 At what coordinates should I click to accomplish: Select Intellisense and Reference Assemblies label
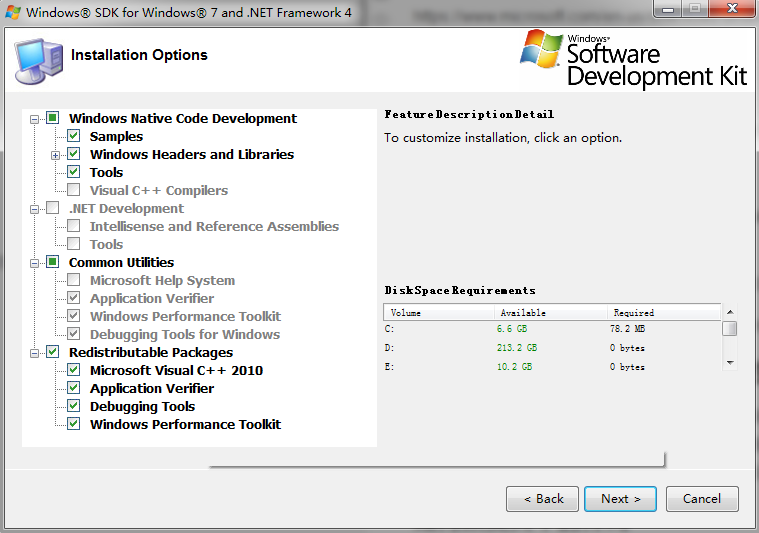(214, 227)
